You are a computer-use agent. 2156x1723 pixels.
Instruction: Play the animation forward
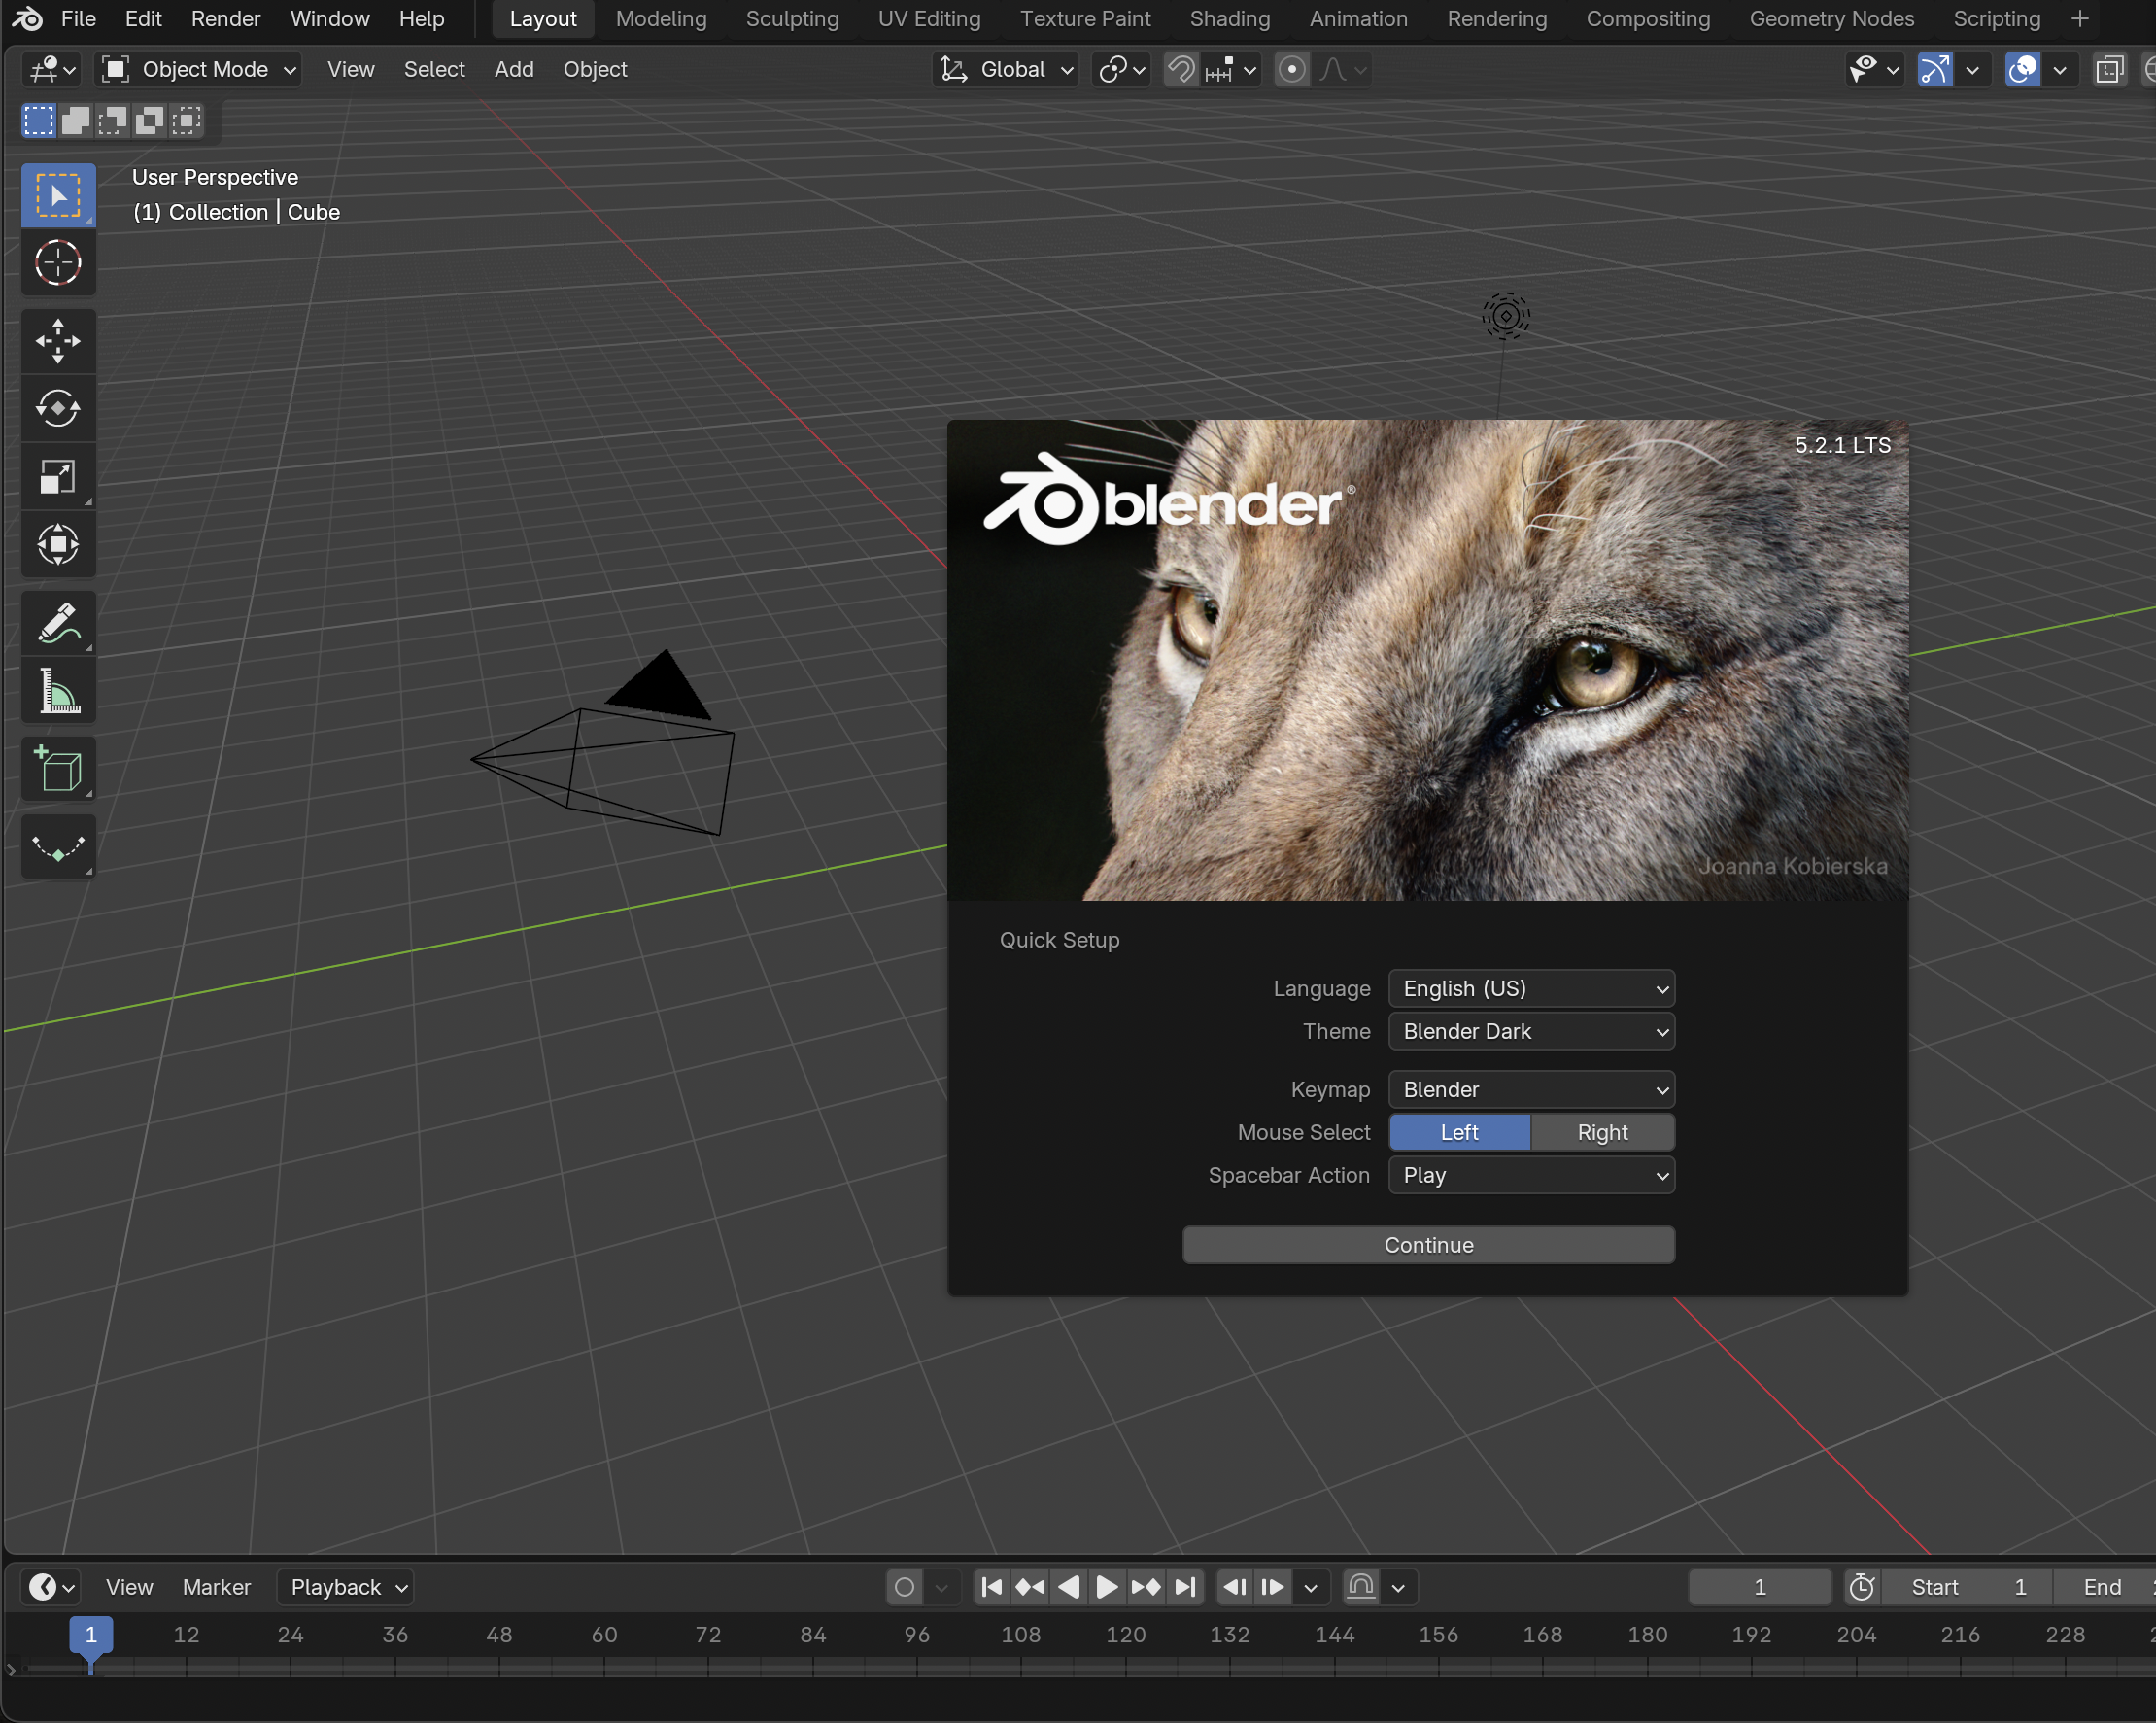(x=1107, y=1587)
